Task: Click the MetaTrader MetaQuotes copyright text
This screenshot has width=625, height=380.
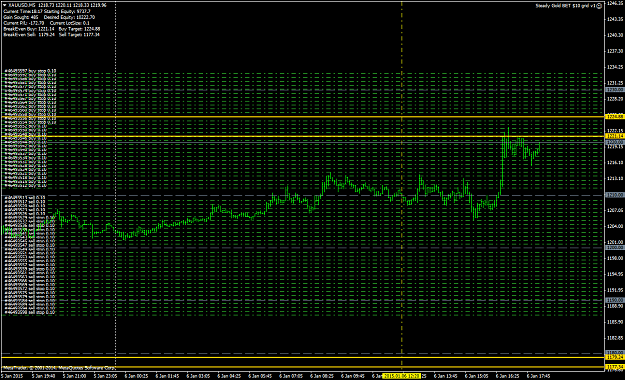Action: tap(59, 368)
